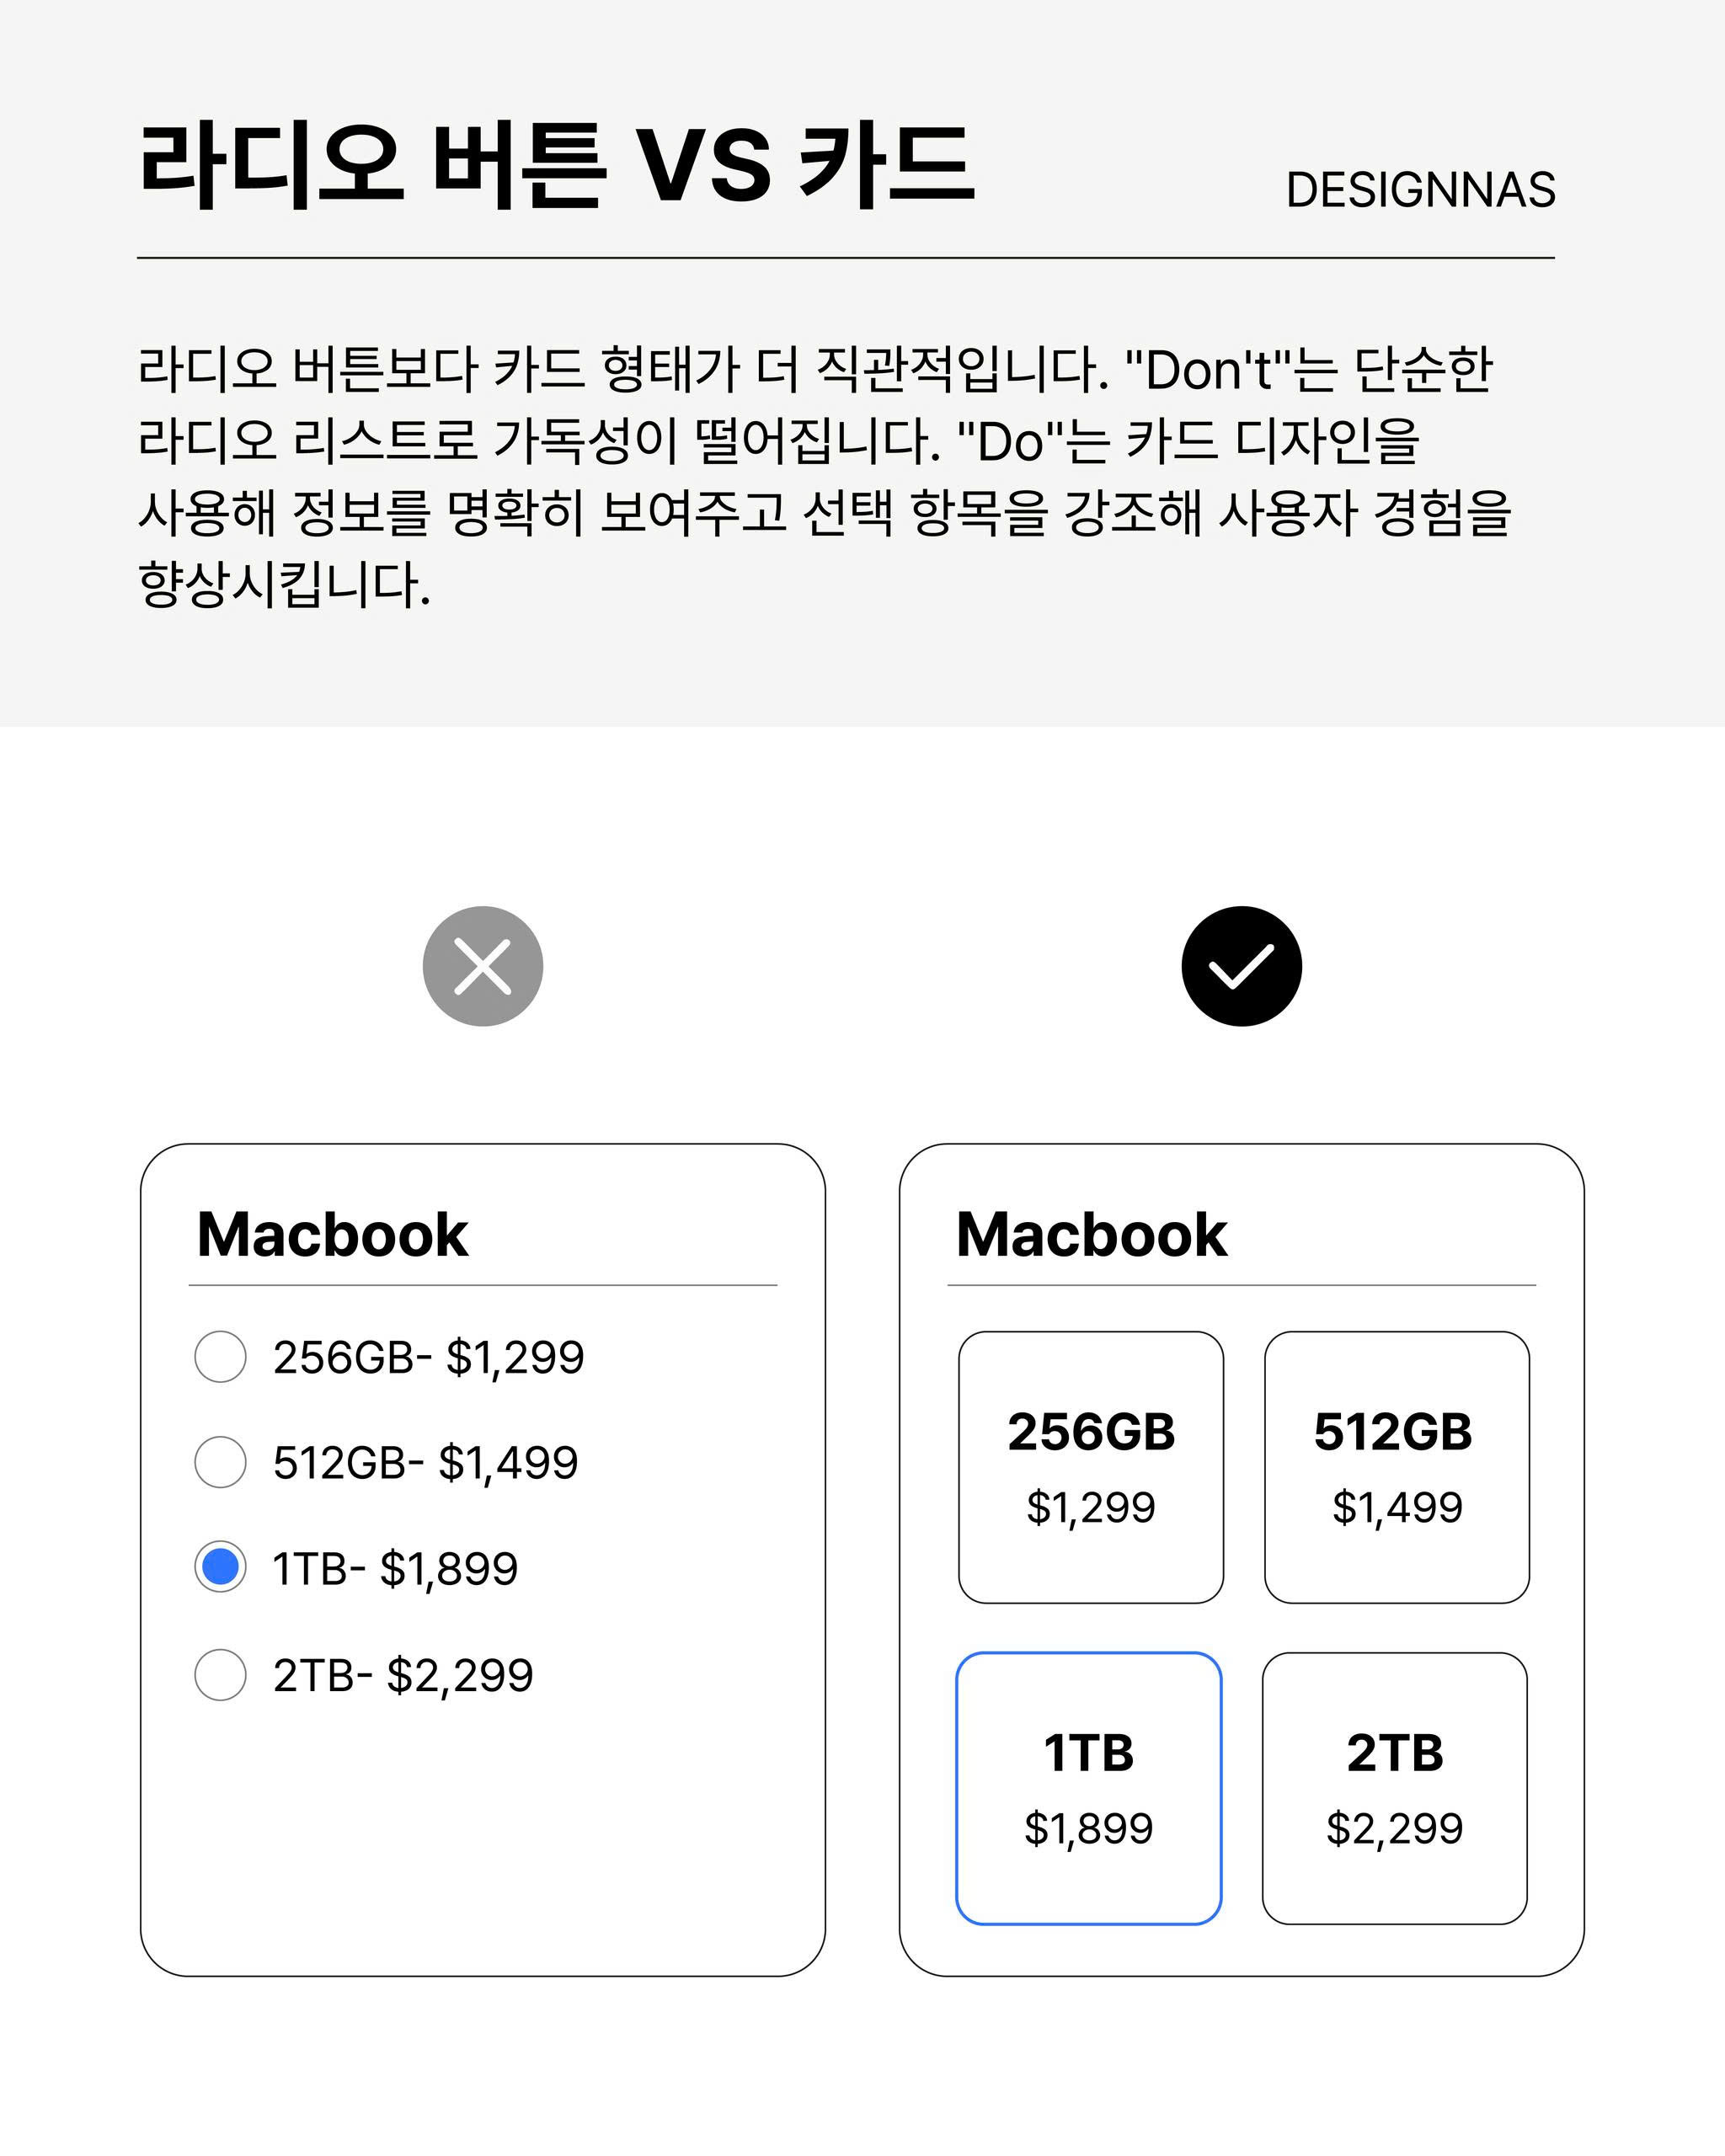Click the black checkmark "Do" icon
The width and height of the screenshot is (1725, 2156).
point(1241,966)
